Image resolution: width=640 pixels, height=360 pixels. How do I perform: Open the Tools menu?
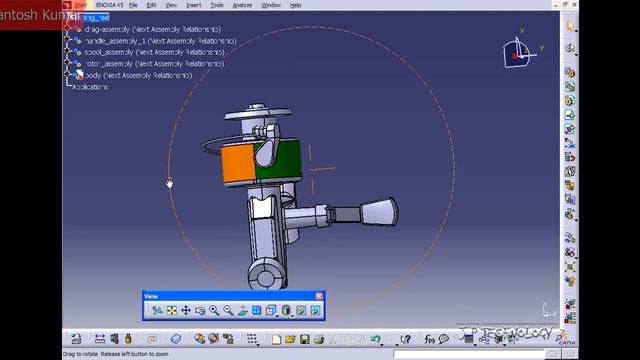[217, 5]
